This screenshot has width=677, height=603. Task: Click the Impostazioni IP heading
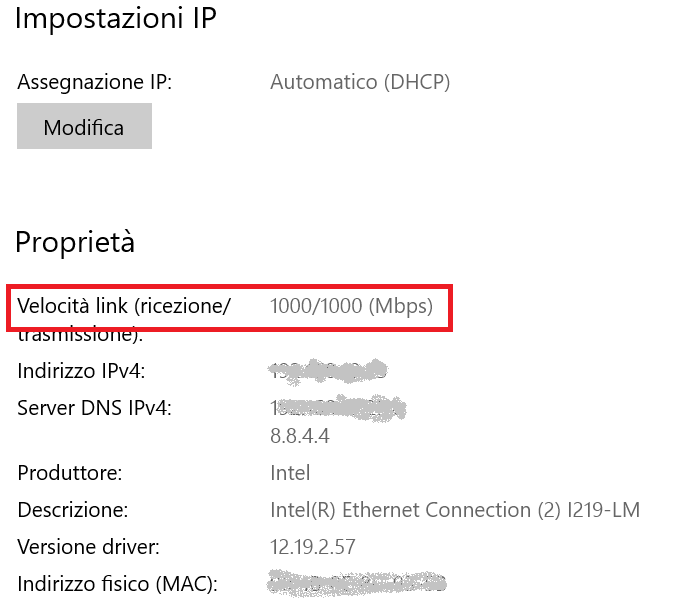click(115, 19)
